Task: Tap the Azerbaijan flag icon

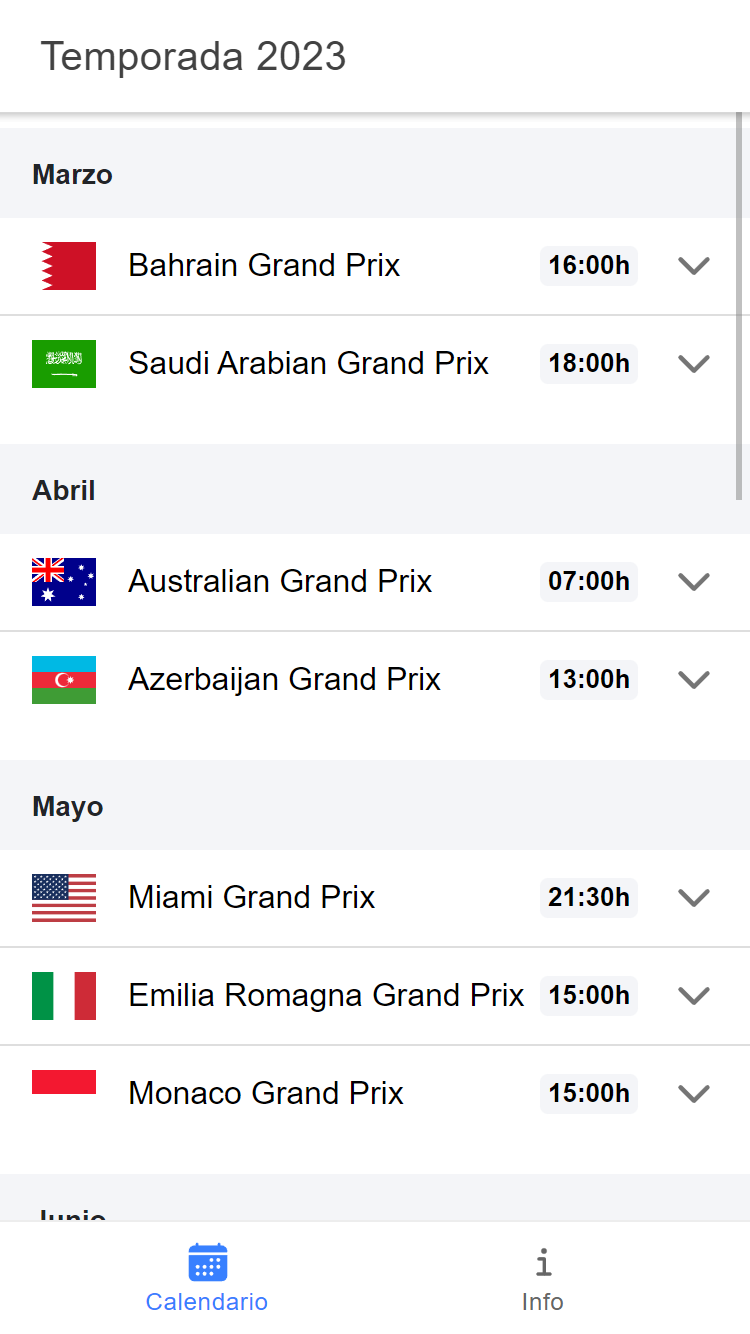Action: click(64, 680)
